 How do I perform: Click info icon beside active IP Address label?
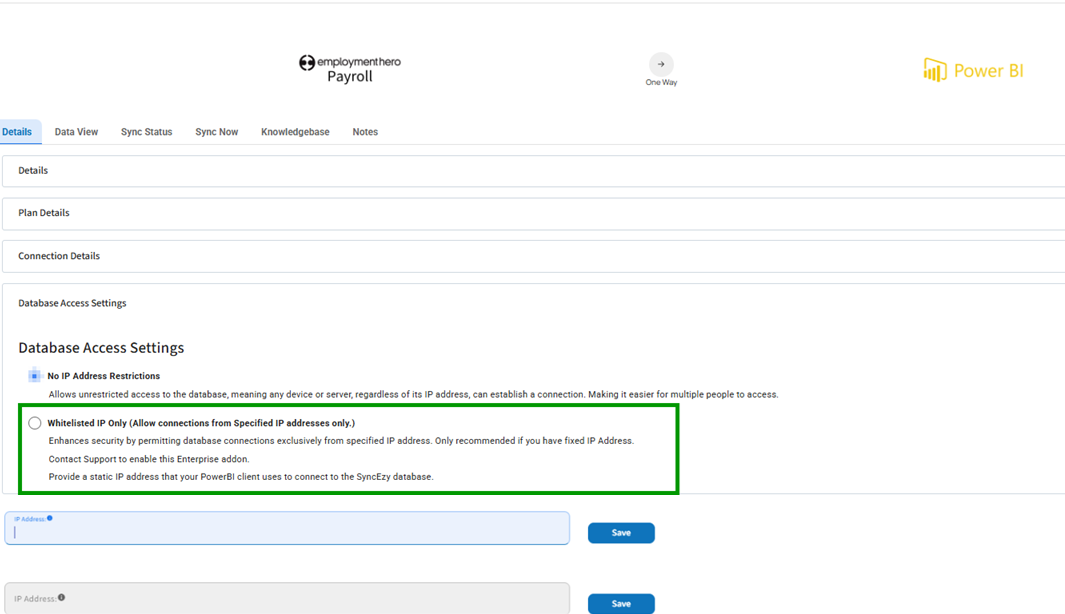[50, 518]
